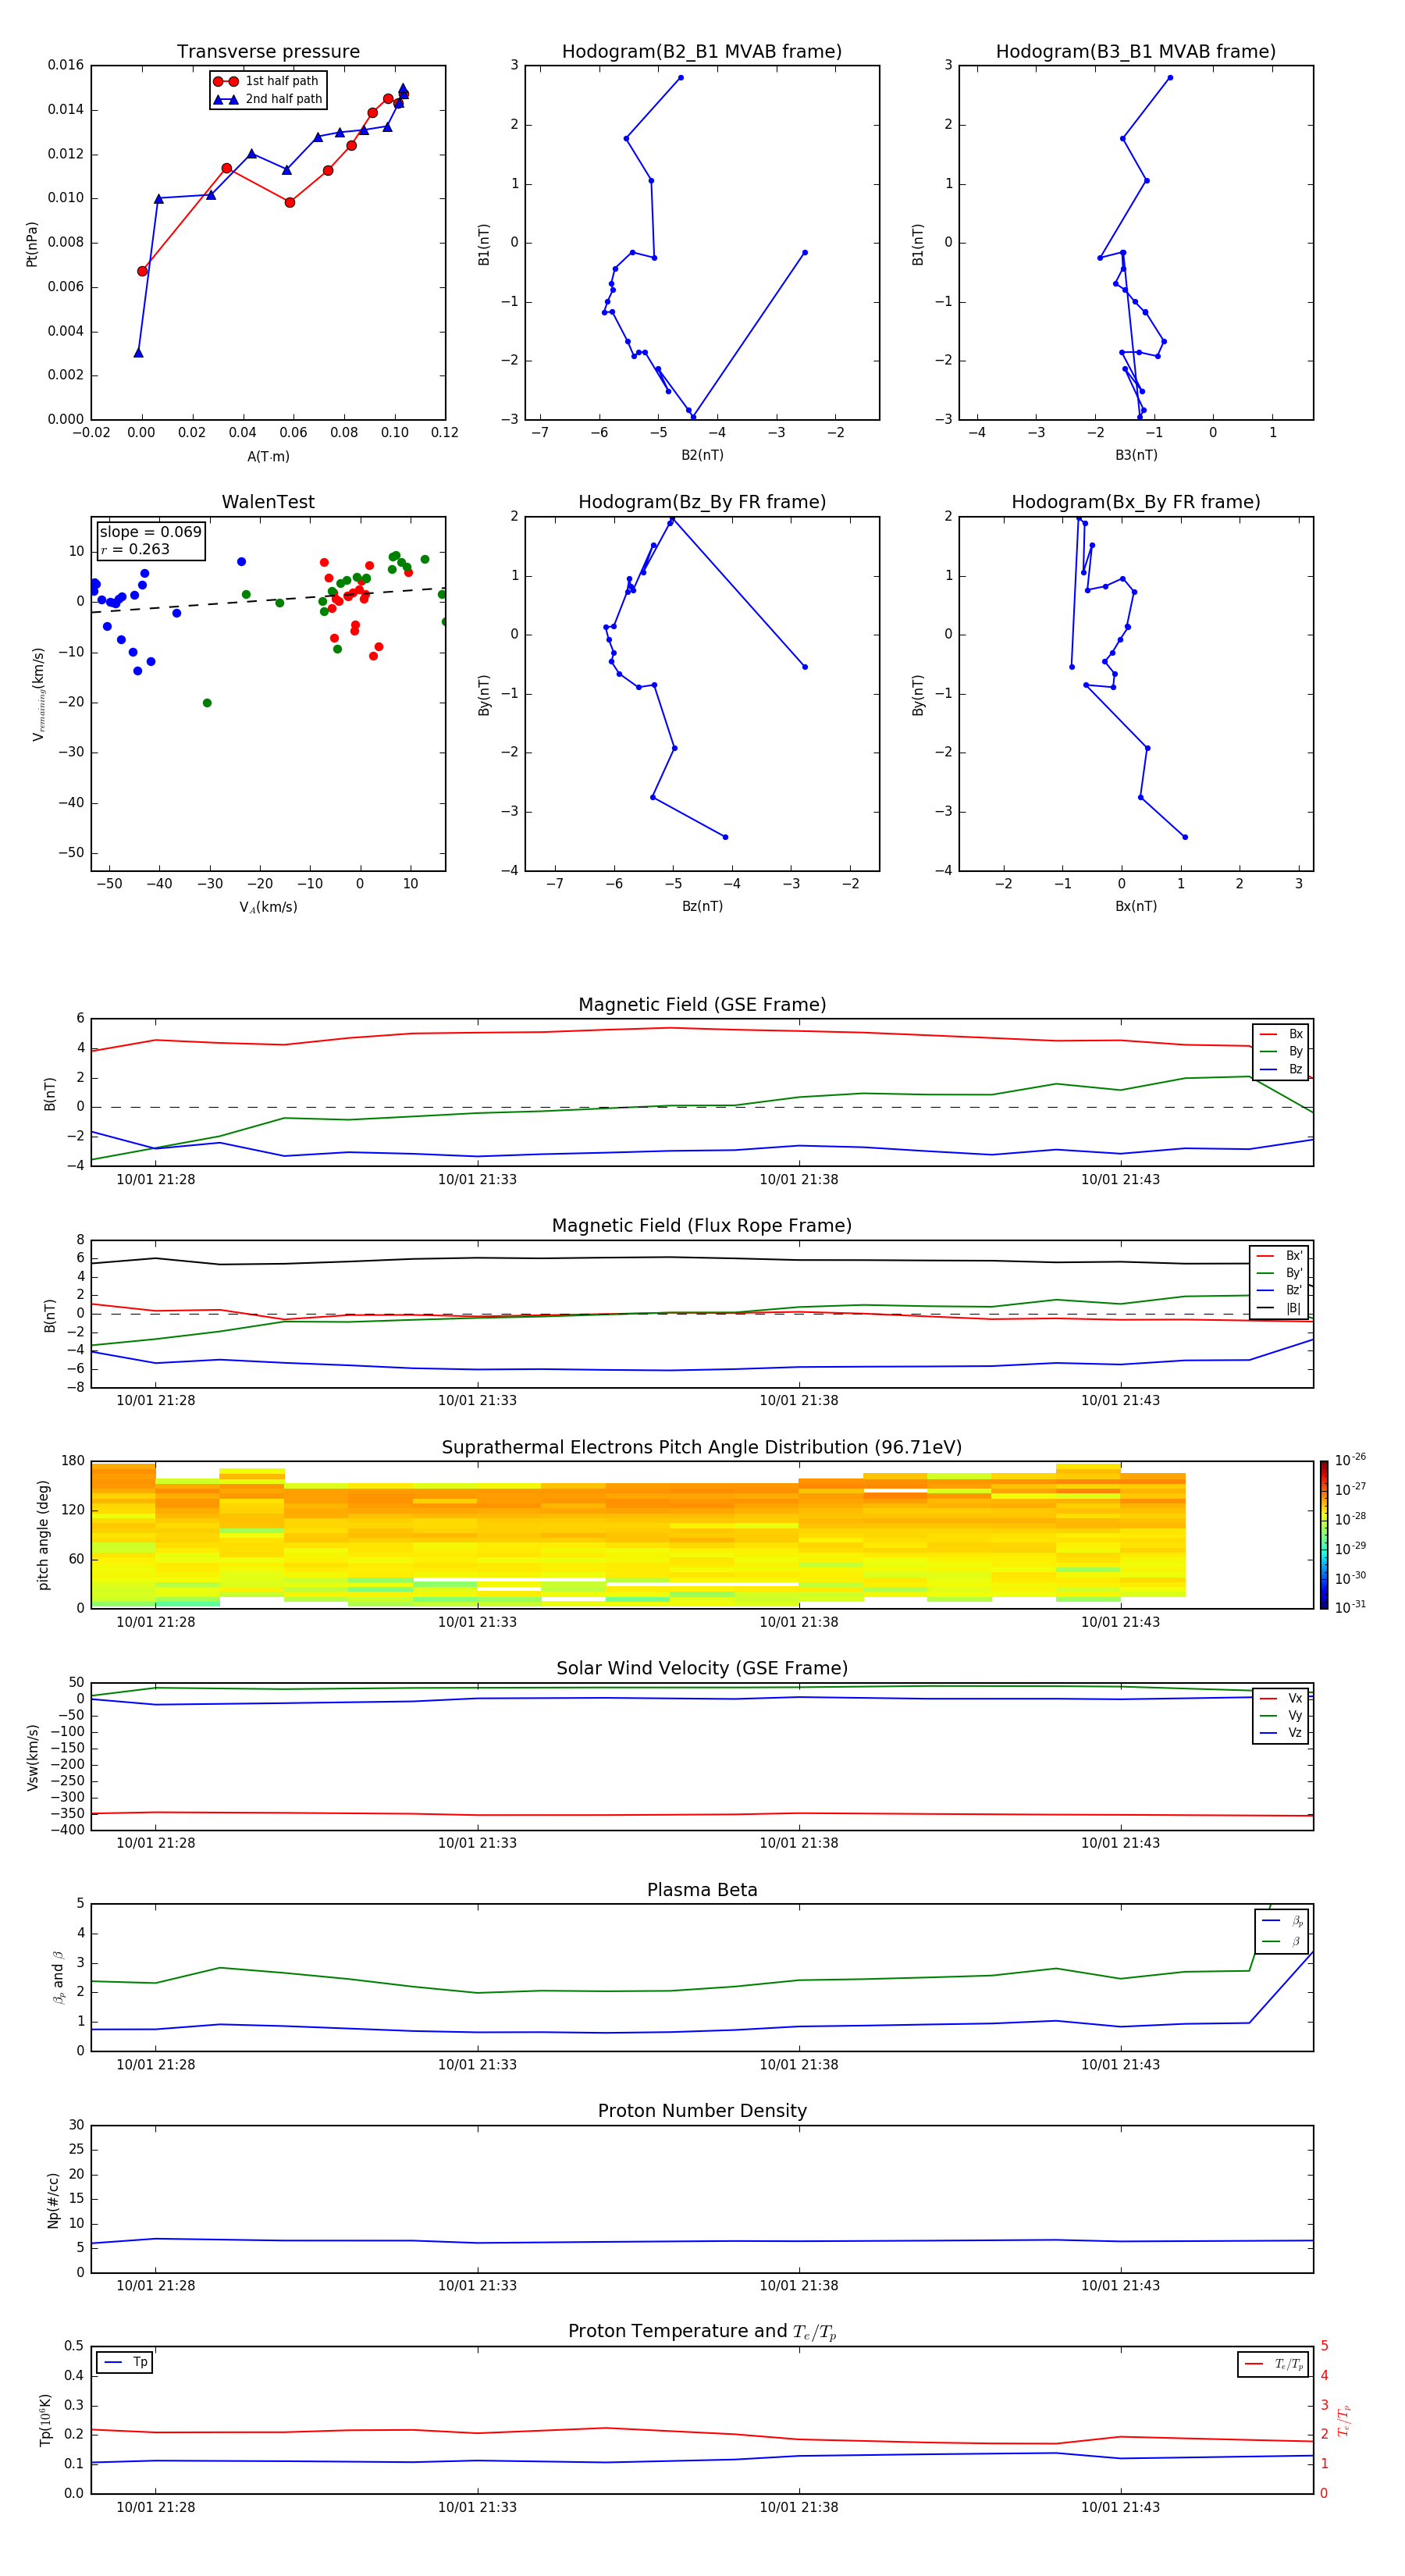The image size is (1405, 2576).
Task: Click the "WalenTest" plot title
Action: 268,502
